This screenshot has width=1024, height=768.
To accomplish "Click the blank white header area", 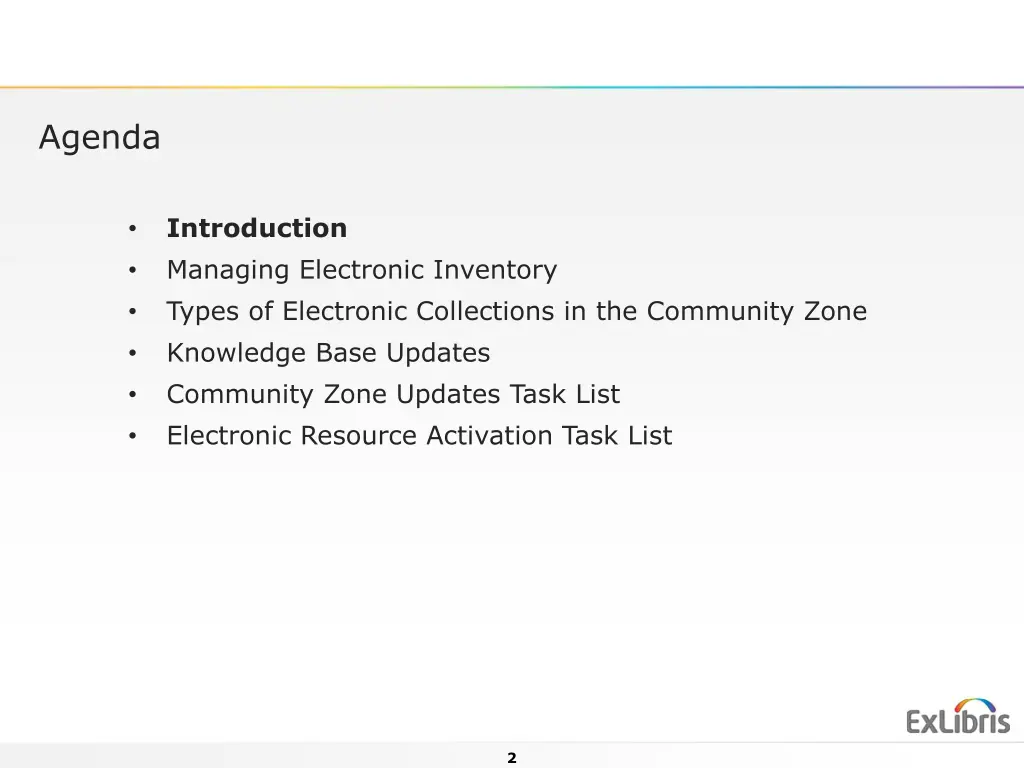I will 512,42.
